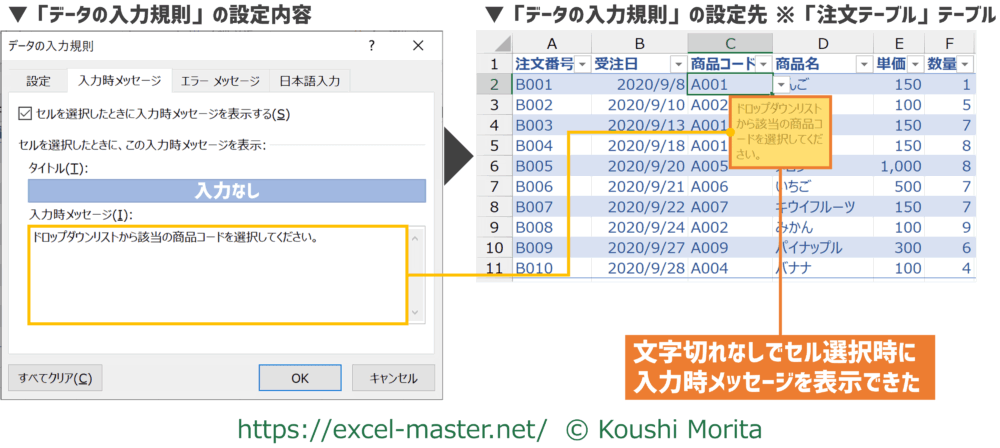Select the 入力時メッセージ tab
This screenshot has height=448, width=1000.
pyautogui.click(x=118, y=81)
